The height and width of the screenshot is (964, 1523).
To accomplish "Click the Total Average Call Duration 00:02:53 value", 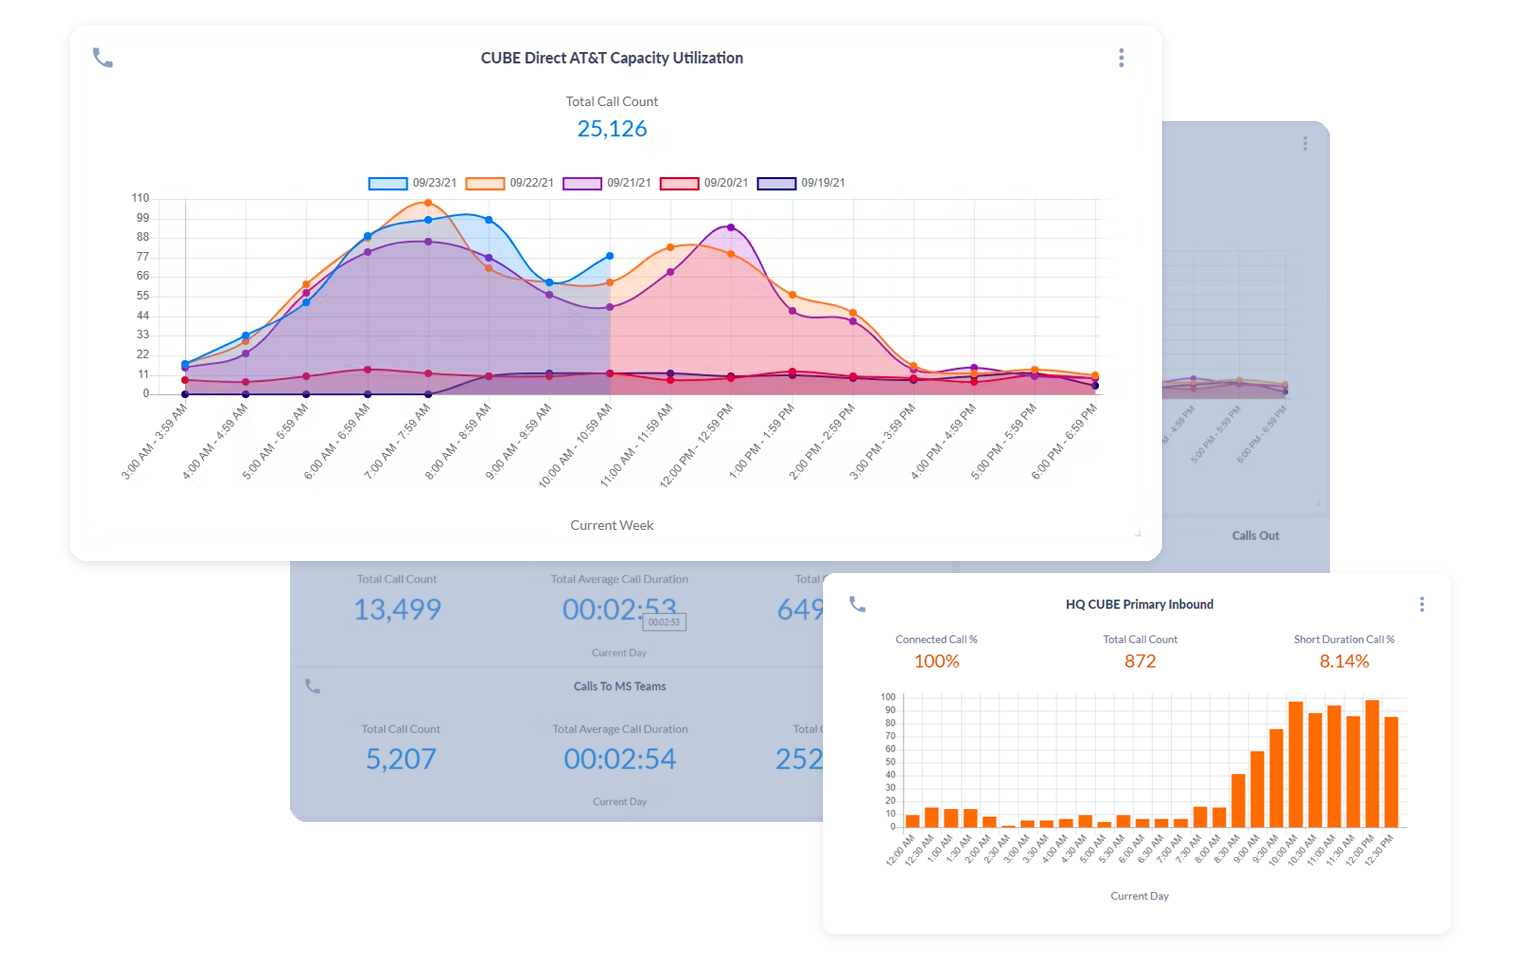I will (x=619, y=609).
